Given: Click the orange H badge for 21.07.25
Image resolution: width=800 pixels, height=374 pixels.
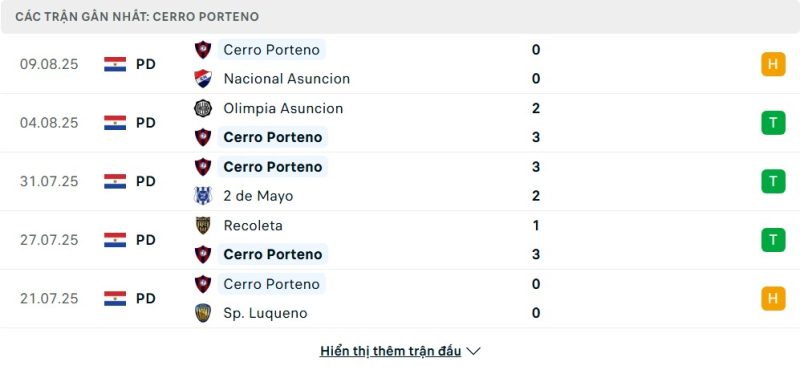Looking at the screenshot, I should click(x=773, y=298).
